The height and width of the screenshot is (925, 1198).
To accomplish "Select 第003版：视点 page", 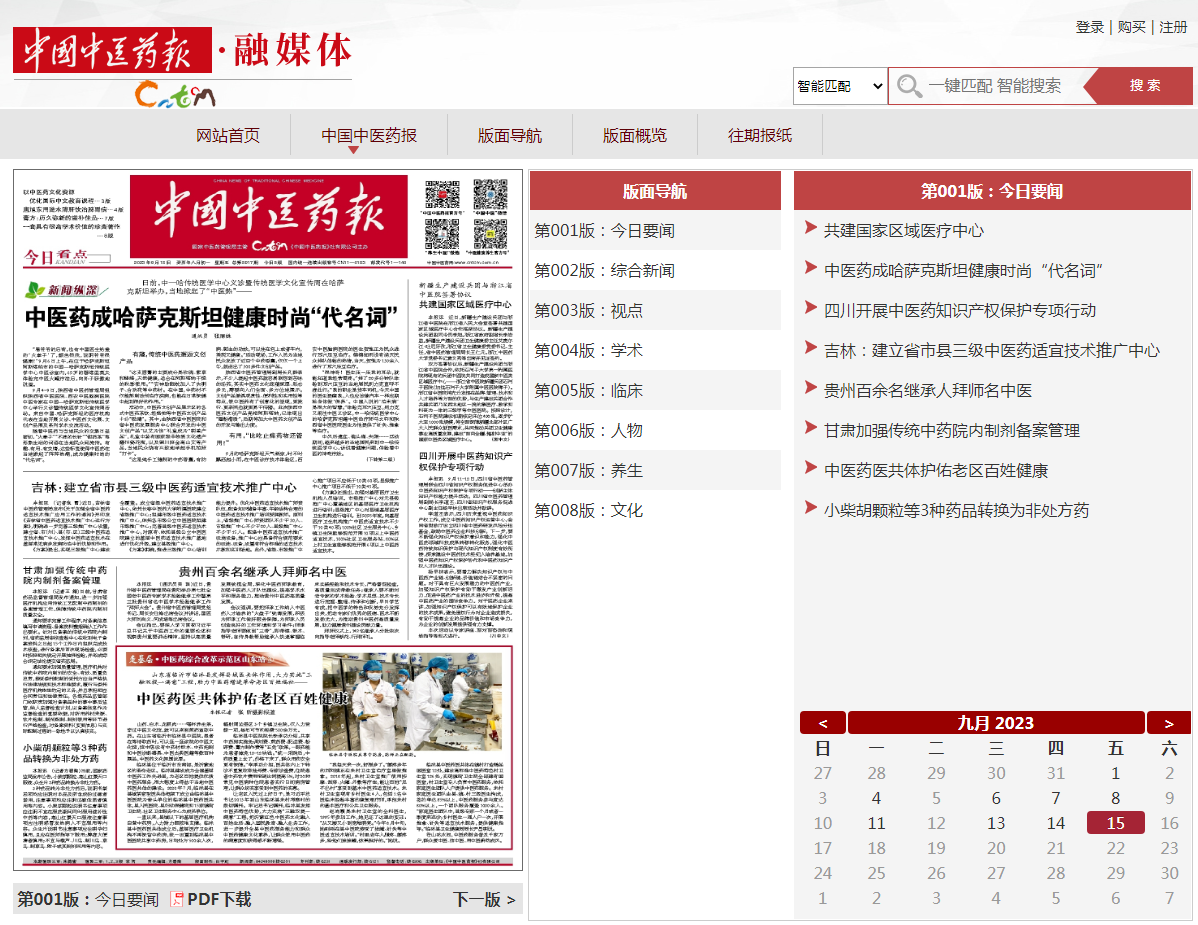I will (x=656, y=311).
